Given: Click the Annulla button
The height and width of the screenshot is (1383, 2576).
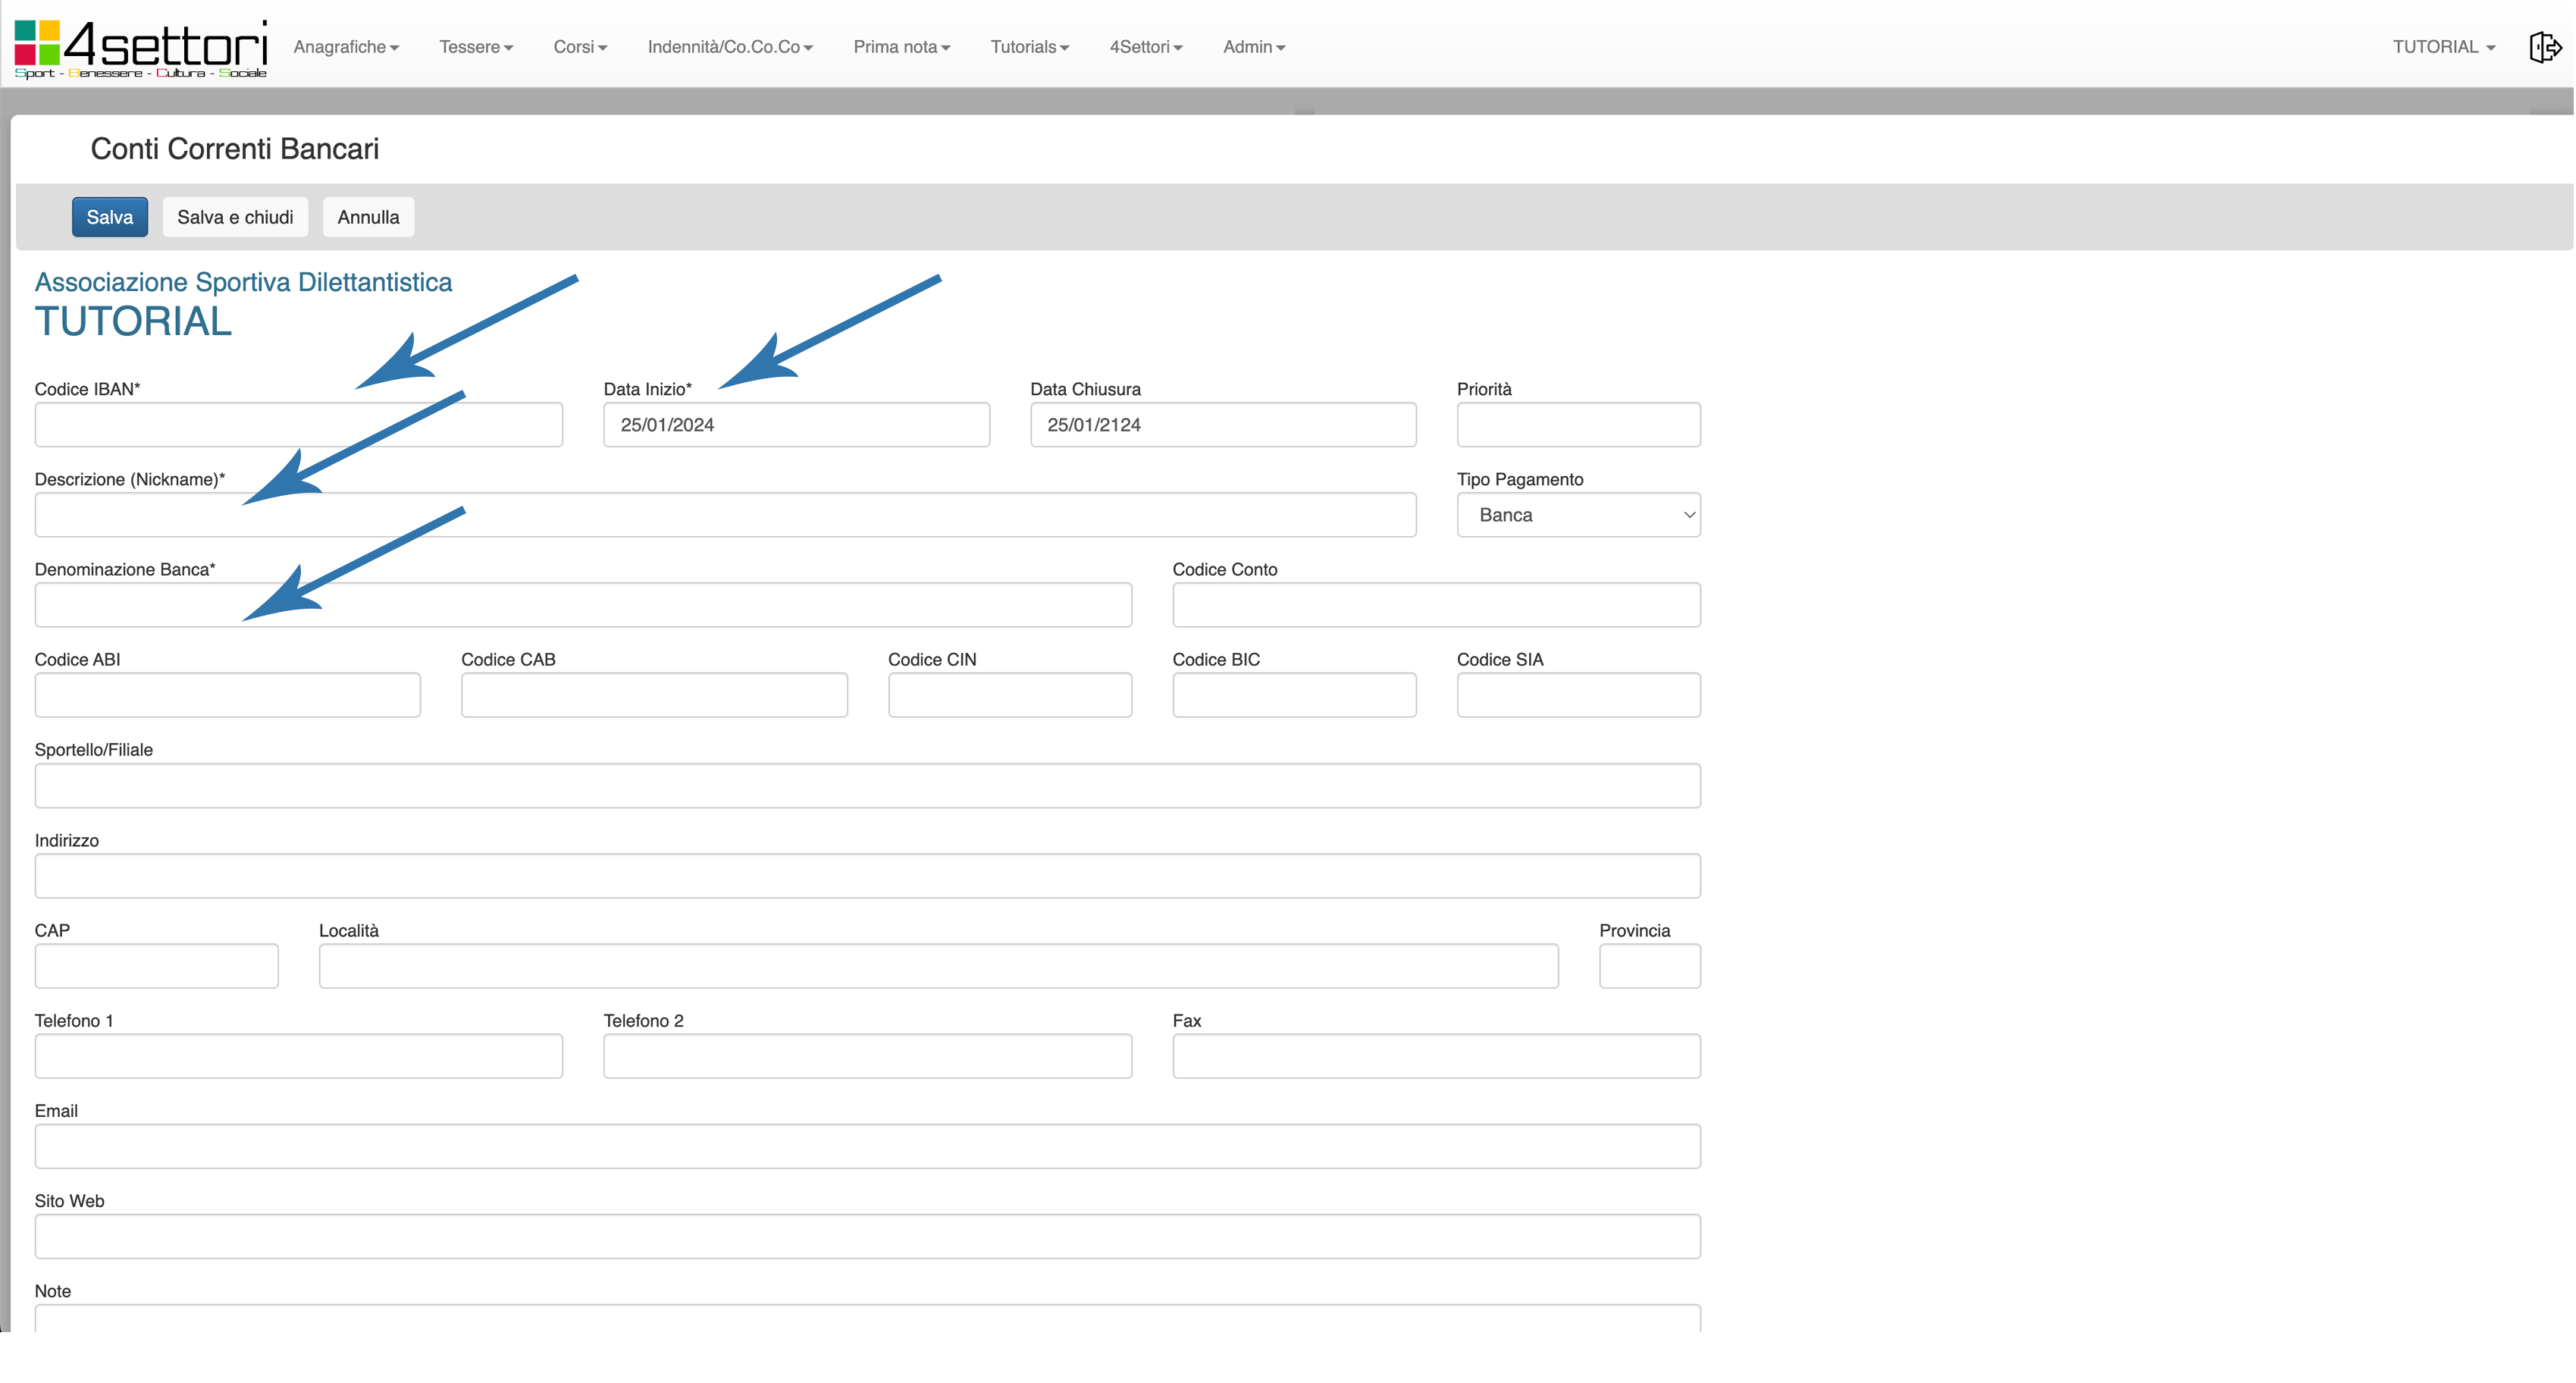Looking at the screenshot, I should (368, 217).
